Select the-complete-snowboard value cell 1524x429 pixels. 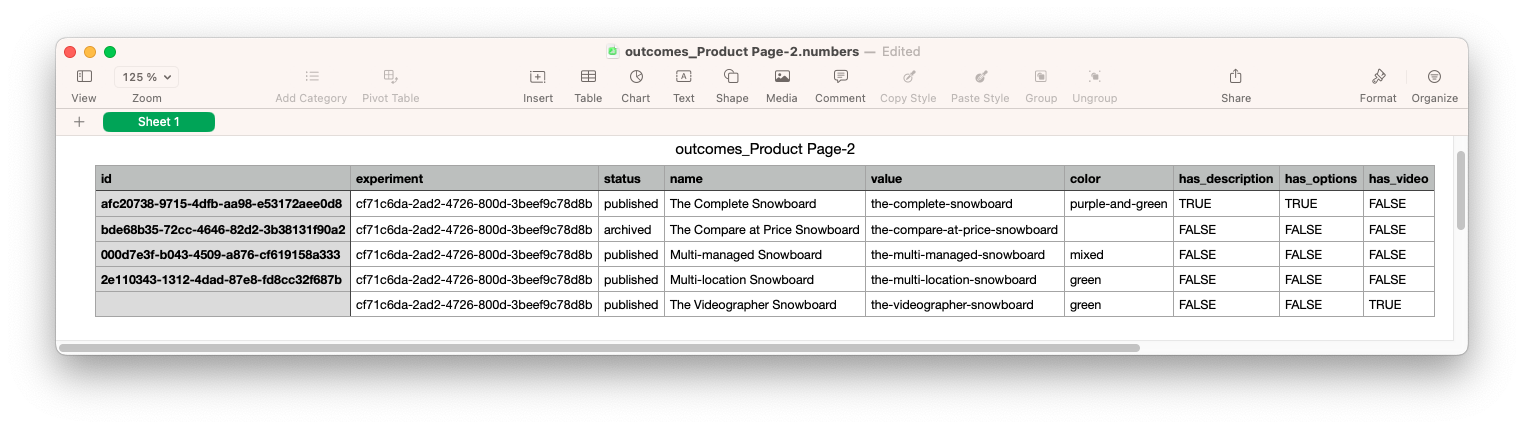[965, 204]
